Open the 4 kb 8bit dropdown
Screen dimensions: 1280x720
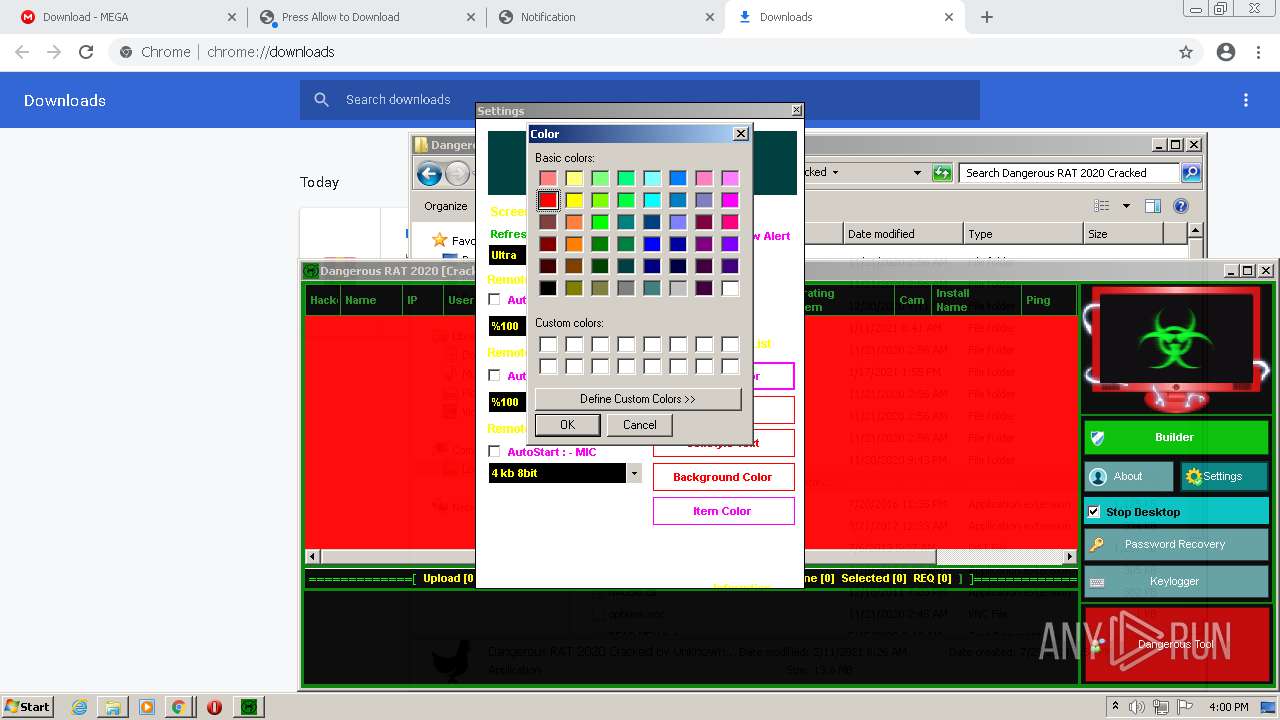click(634, 474)
